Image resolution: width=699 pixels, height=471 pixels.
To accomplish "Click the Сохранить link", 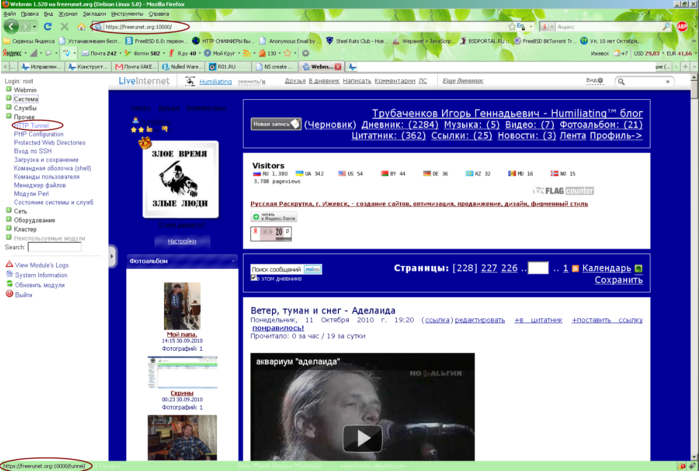I will point(618,280).
